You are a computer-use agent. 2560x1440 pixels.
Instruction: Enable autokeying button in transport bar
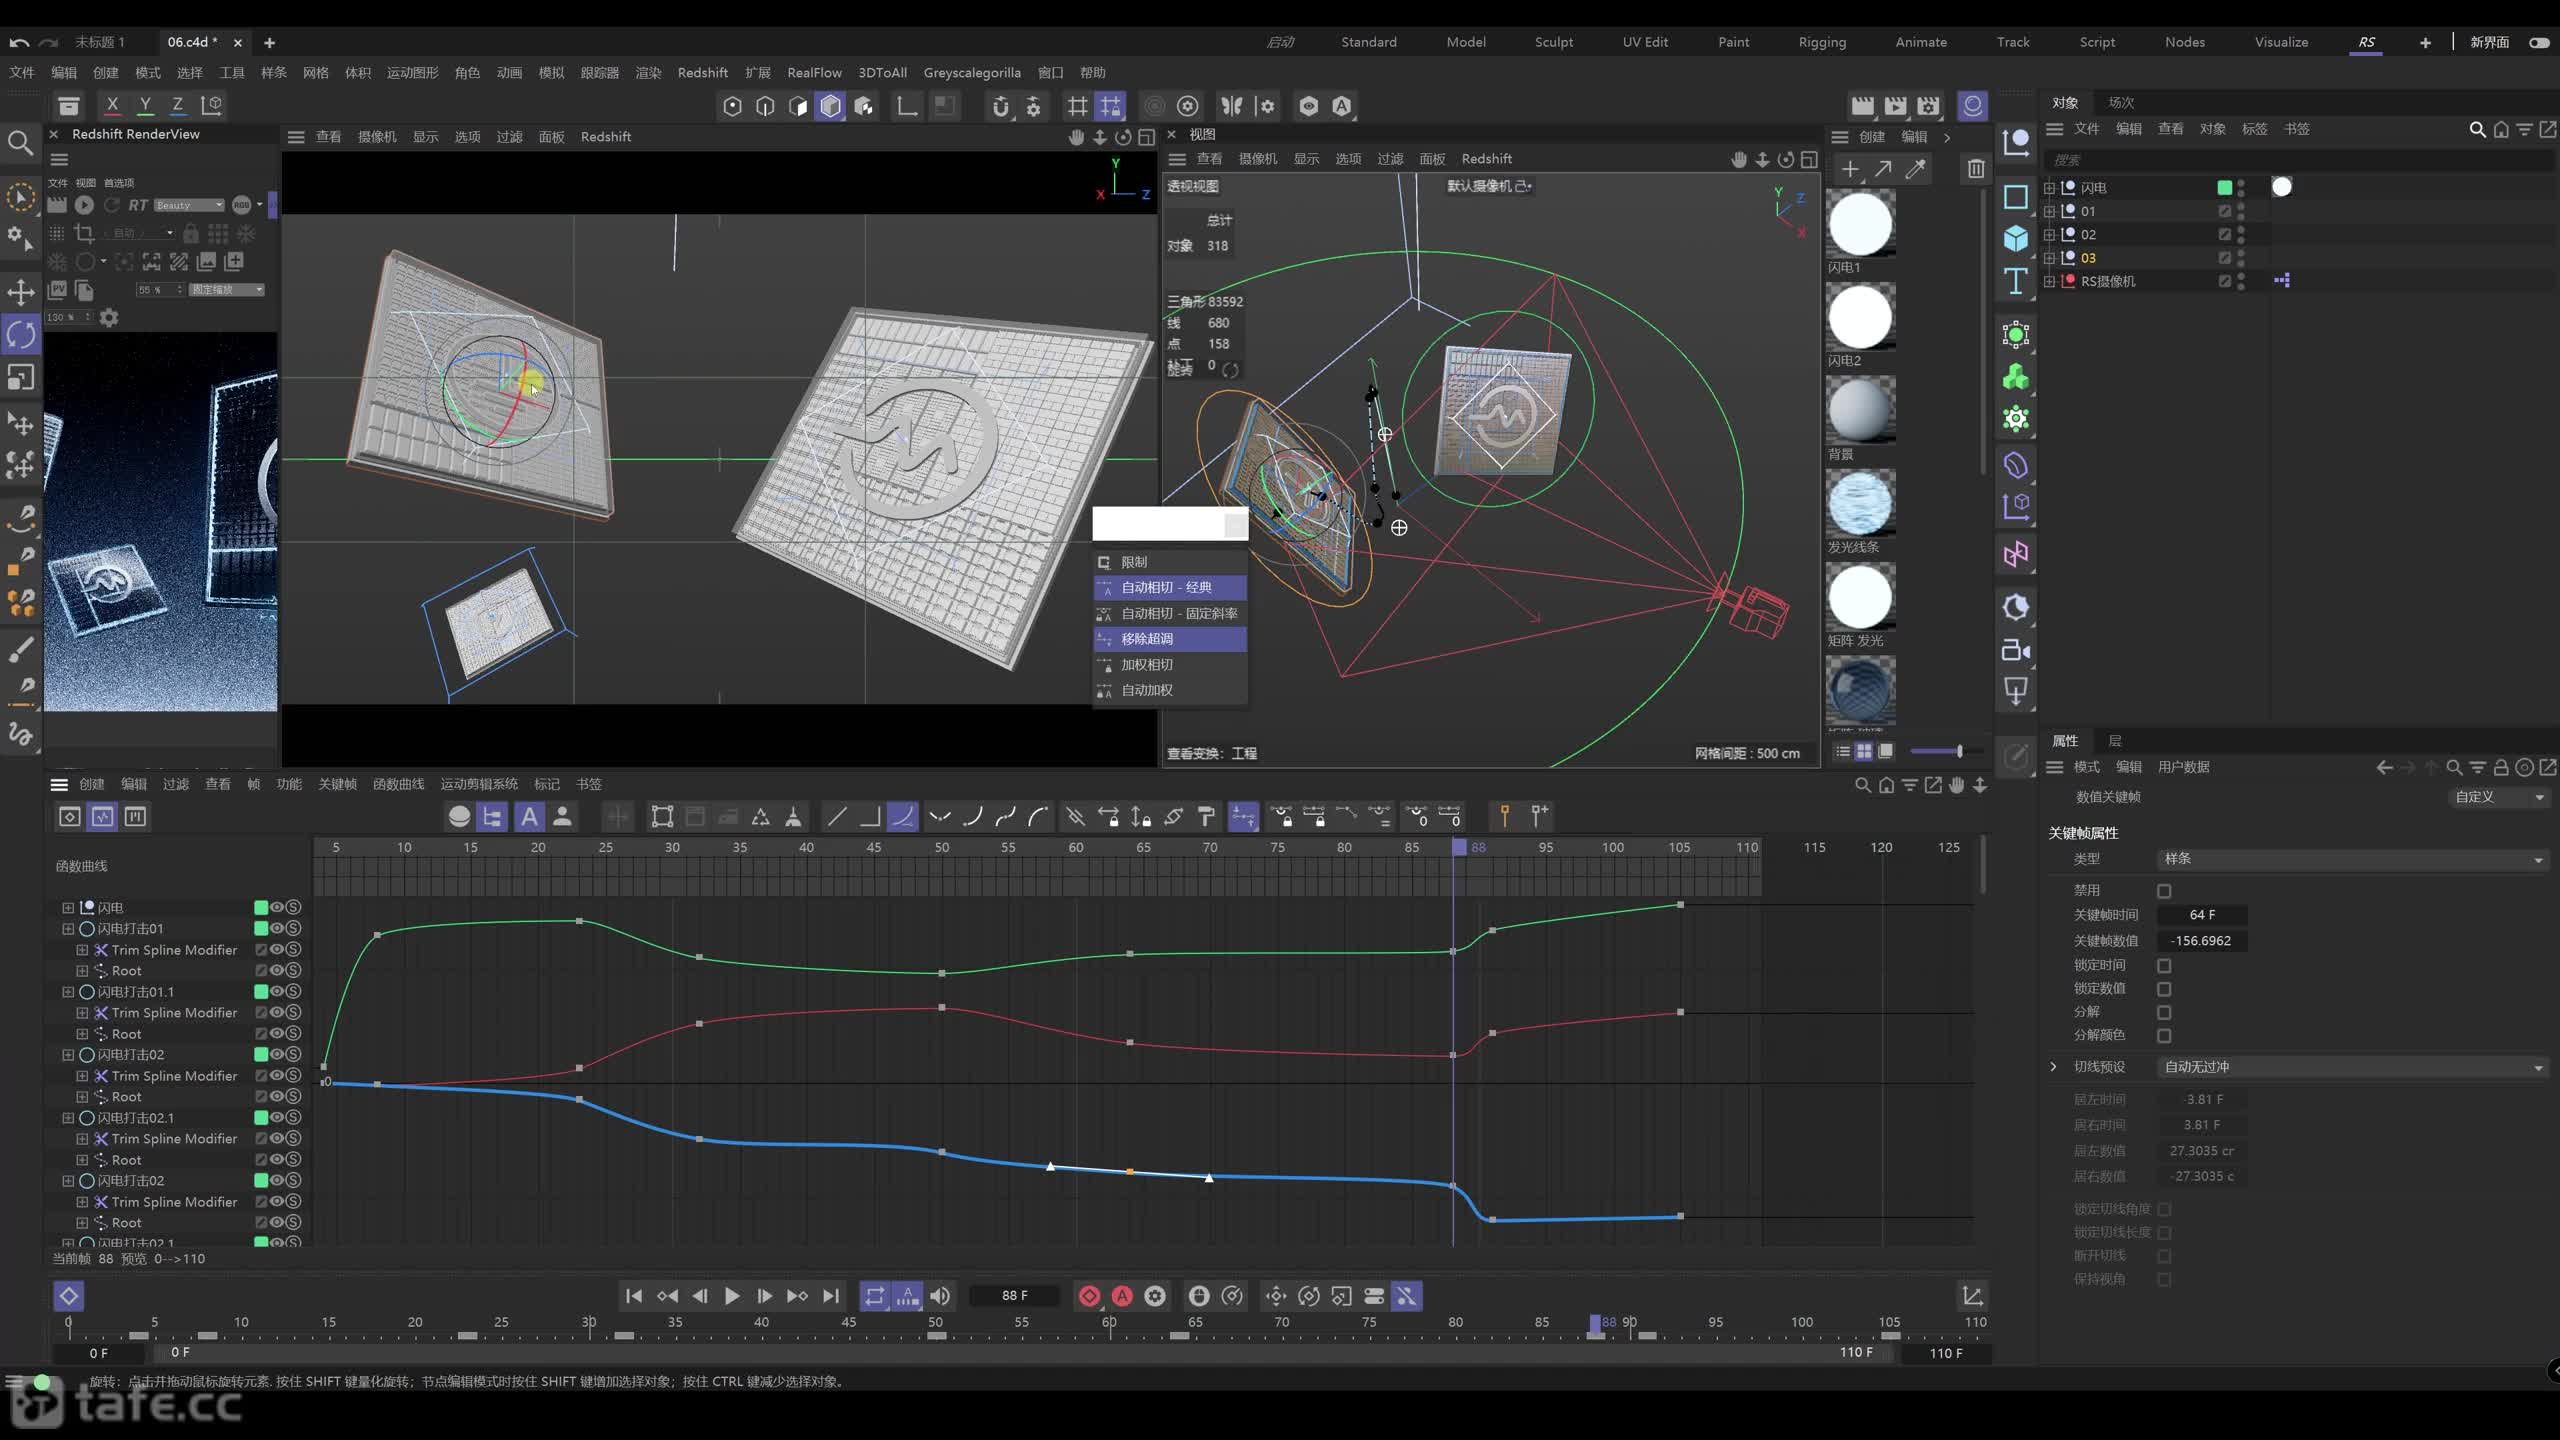point(1122,1296)
